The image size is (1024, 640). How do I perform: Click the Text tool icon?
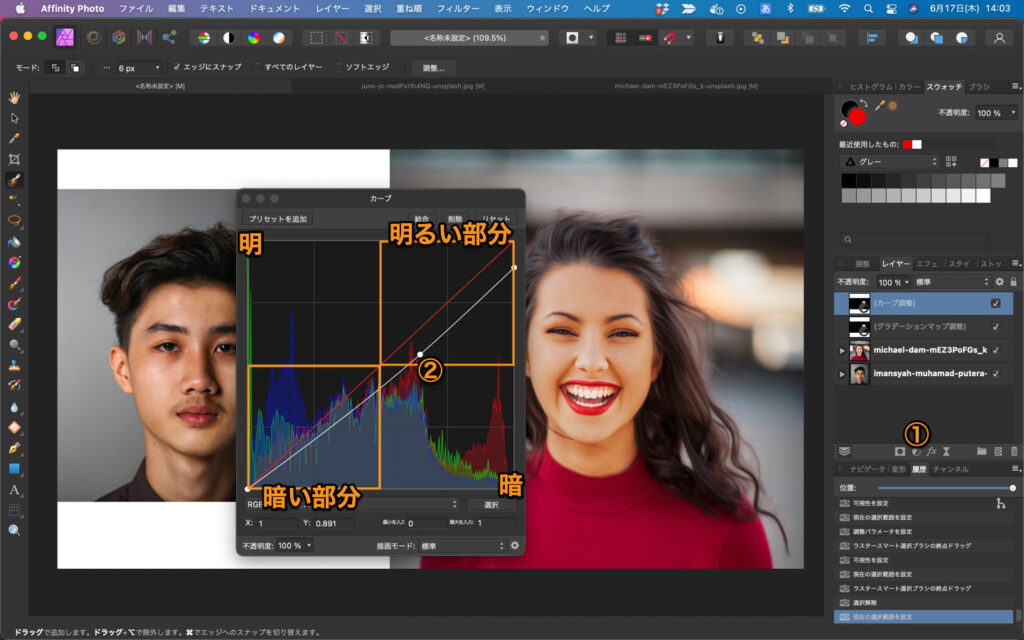click(14, 489)
